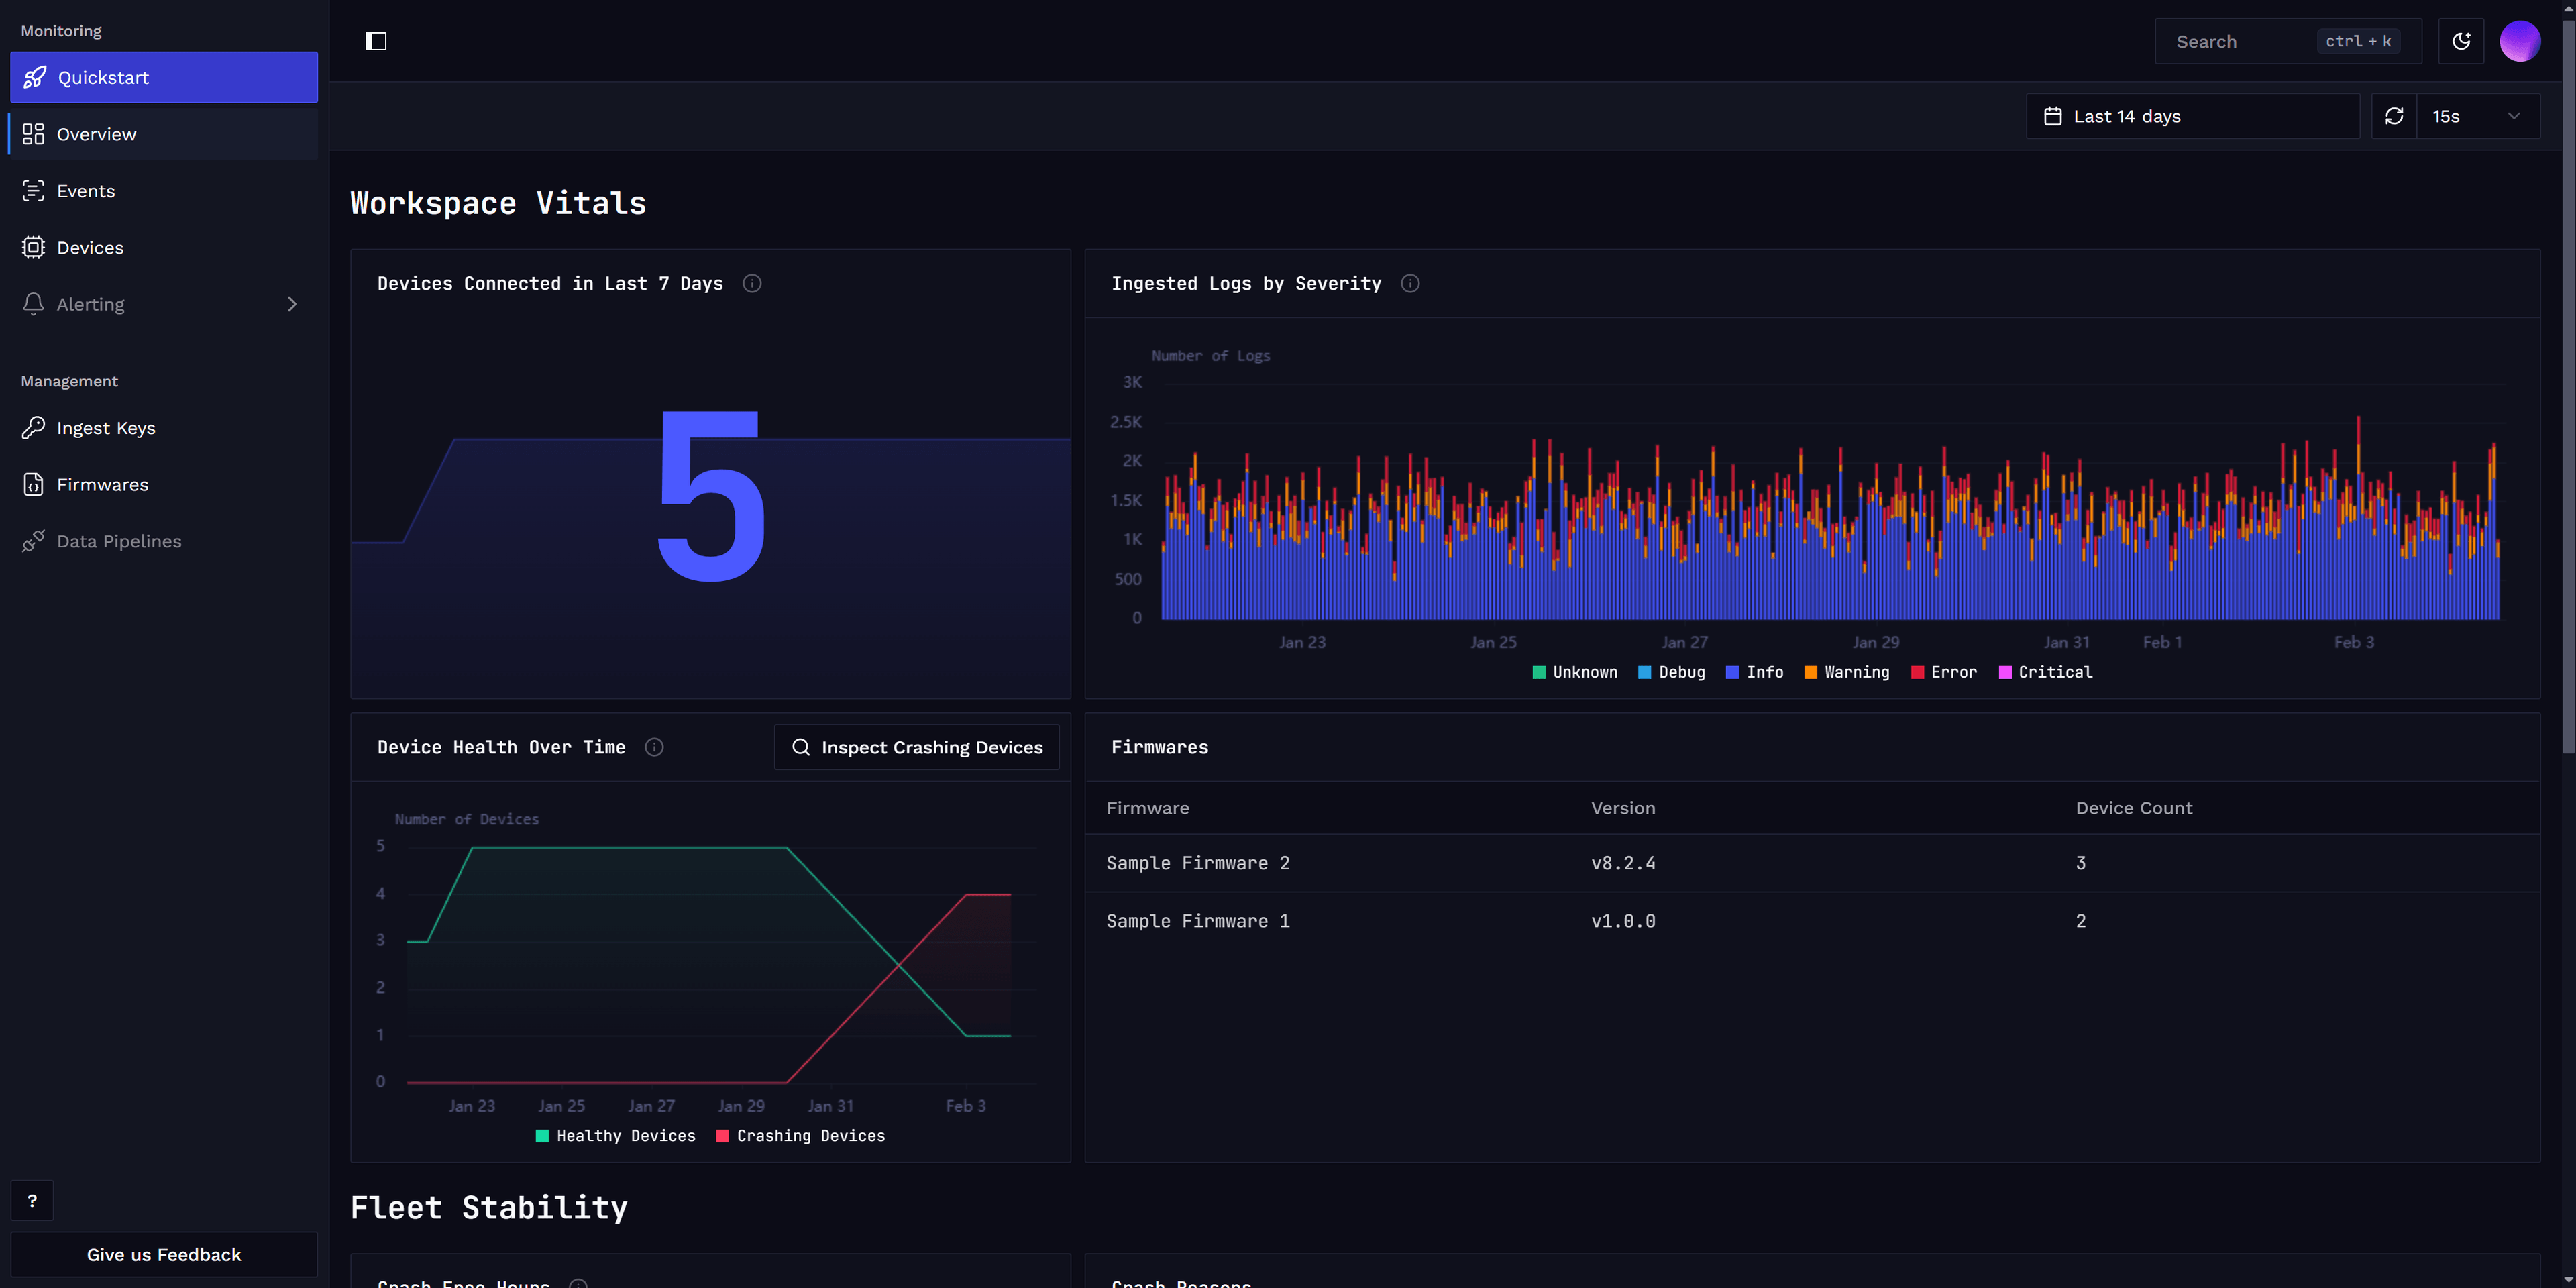The width and height of the screenshot is (2576, 1288).
Task: Open the Last 14 days date picker
Action: pyautogui.click(x=2192, y=116)
